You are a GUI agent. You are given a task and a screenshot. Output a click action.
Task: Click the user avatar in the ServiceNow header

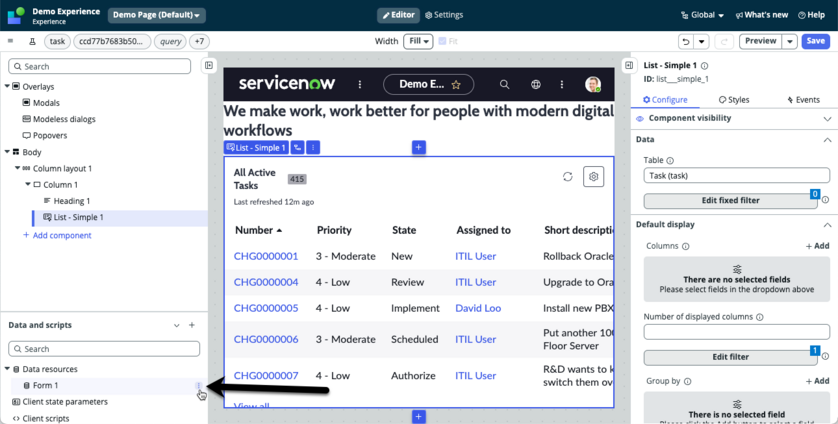click(592, 84)
